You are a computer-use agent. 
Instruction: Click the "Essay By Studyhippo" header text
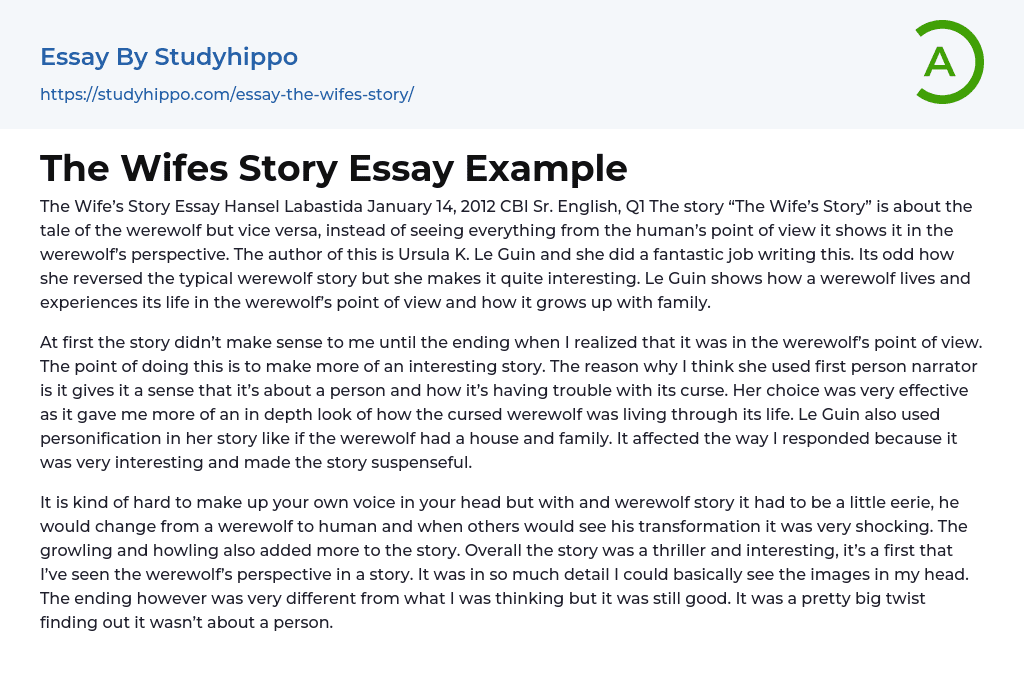click(x=169, y=57)
